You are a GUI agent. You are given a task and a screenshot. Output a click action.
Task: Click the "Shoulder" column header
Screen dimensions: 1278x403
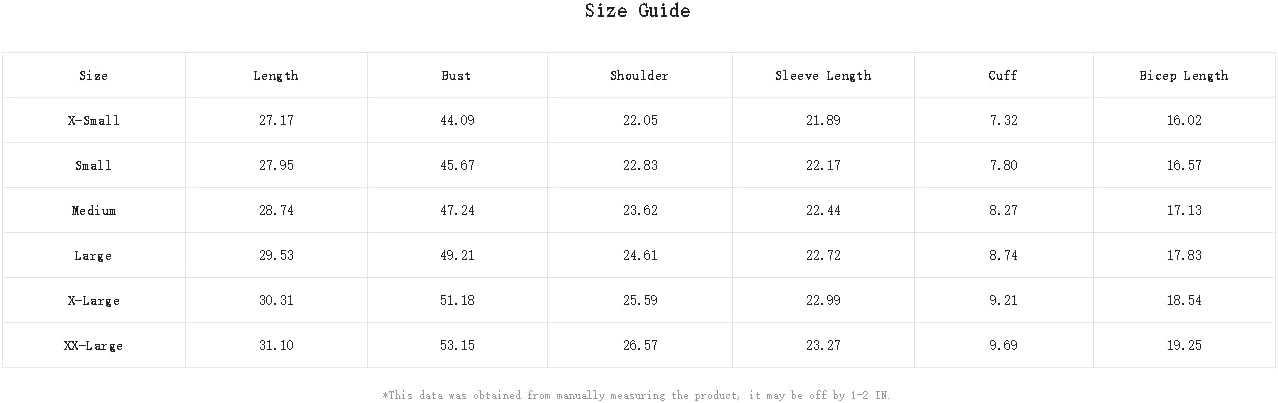point(639,76)
